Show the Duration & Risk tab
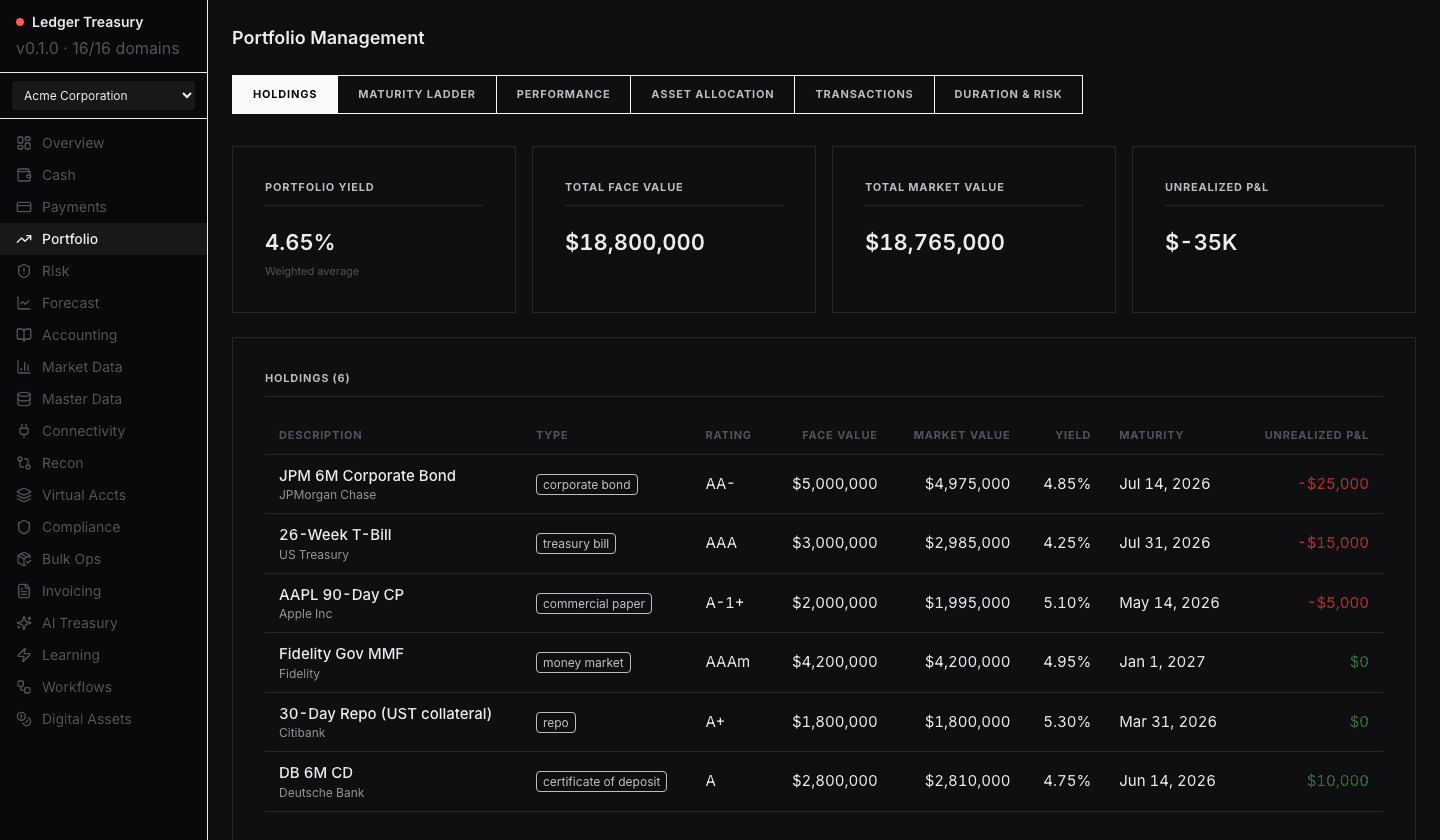Viewport: 1440px width, 840px height. point(1008,94)
